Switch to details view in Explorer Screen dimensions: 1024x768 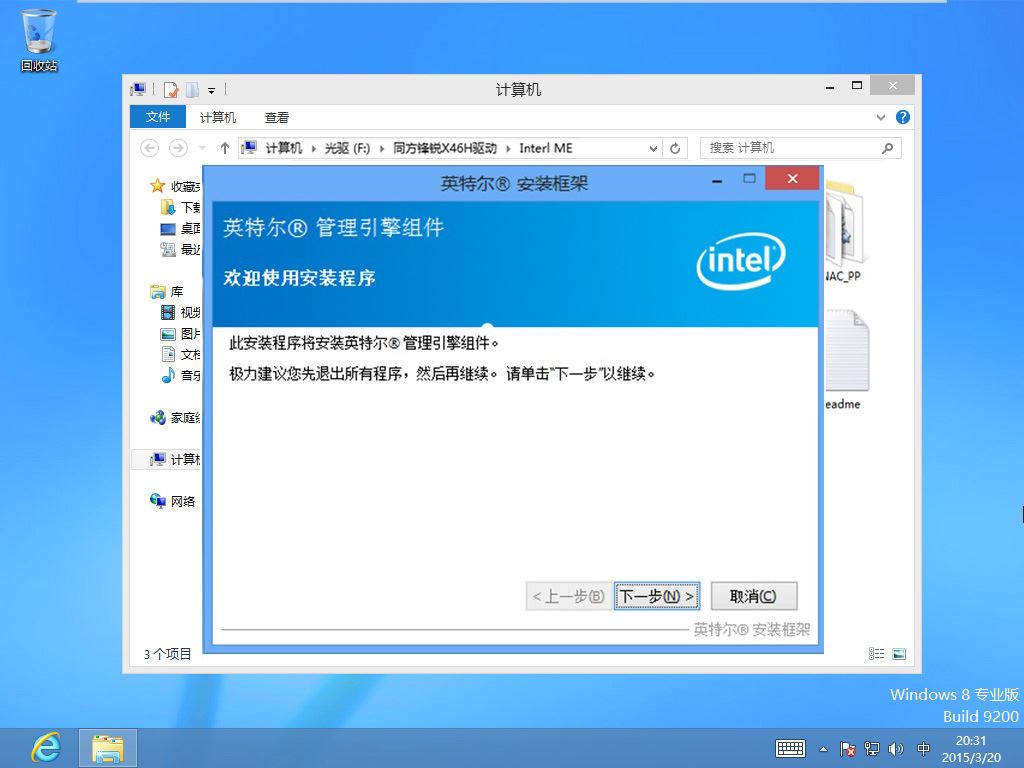click(876, 654)
